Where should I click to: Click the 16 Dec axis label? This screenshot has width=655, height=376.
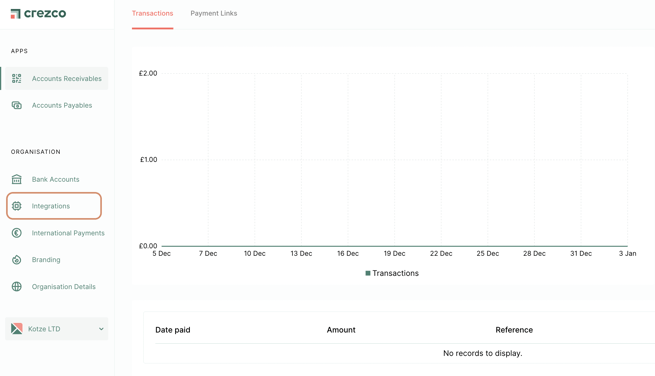tap(348, 254)
